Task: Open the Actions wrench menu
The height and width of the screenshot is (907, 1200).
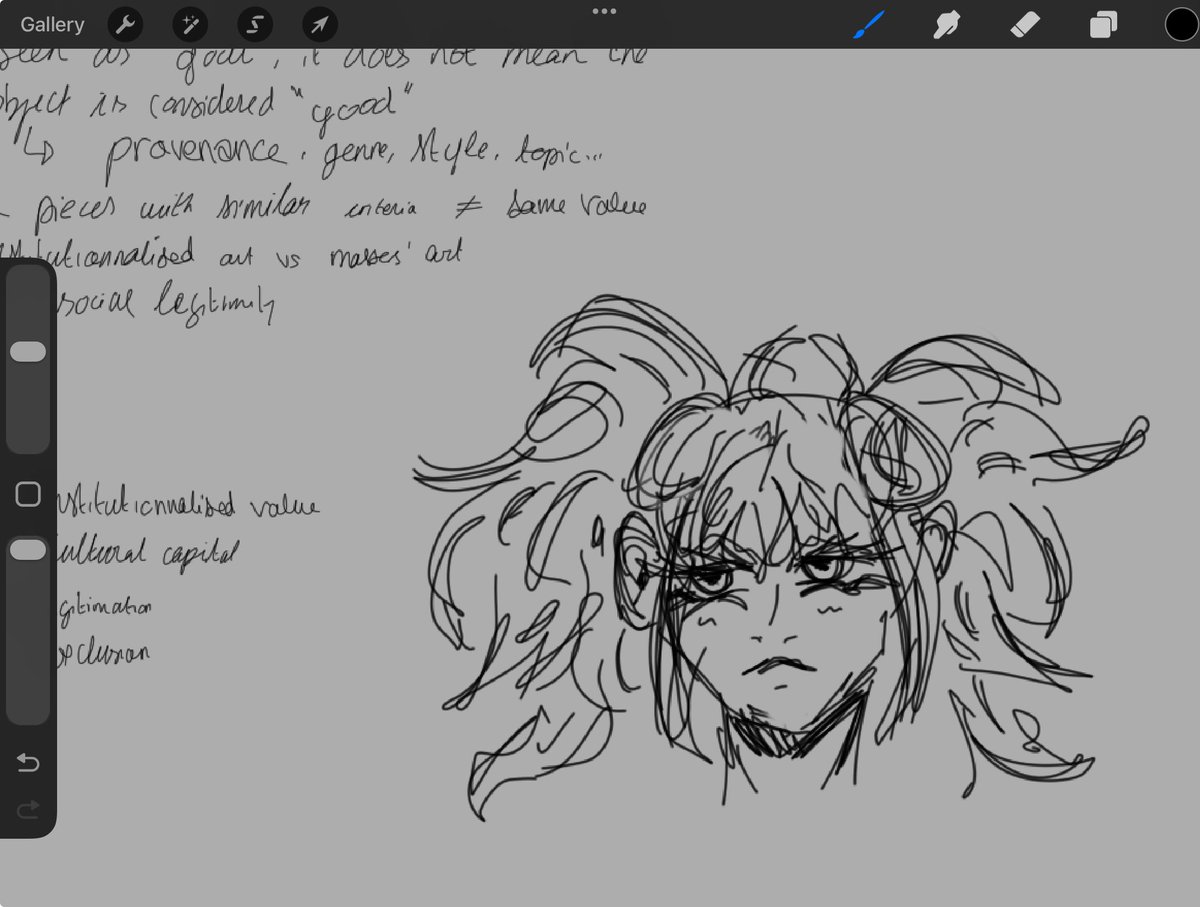Action: coord(124,24)
